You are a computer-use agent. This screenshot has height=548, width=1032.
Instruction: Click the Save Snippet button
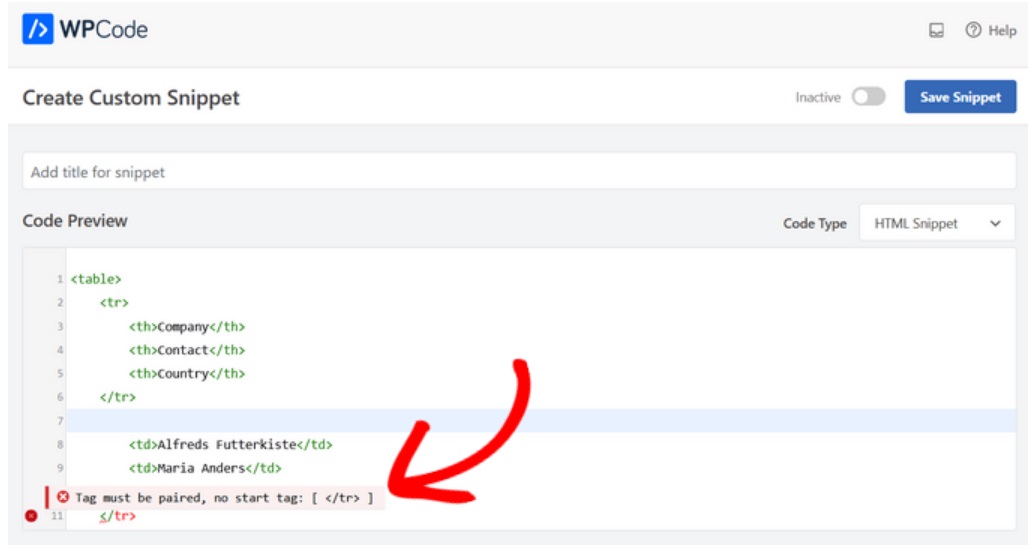(x=960, y=97)
